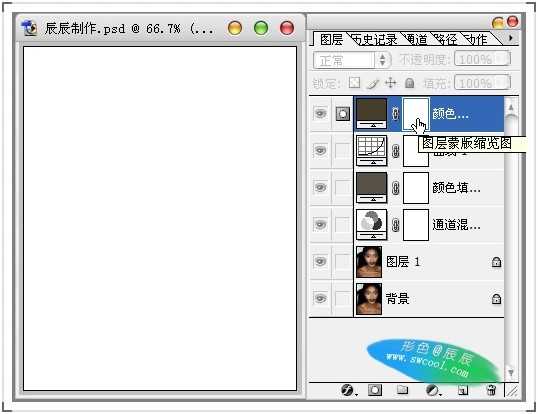The image size is (538, 414).
Task: Click the lock all padlock icon
Action: tap(409, 83)
